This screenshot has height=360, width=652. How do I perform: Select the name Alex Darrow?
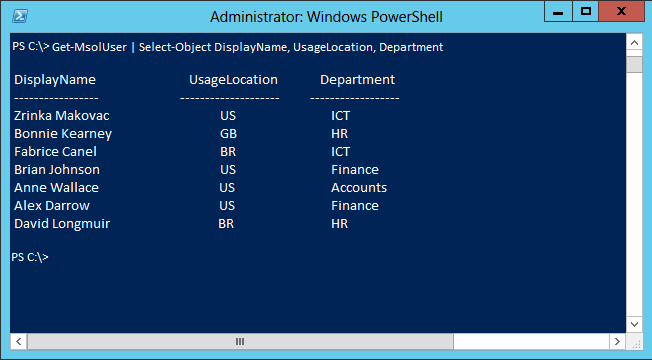pos(52,206)
